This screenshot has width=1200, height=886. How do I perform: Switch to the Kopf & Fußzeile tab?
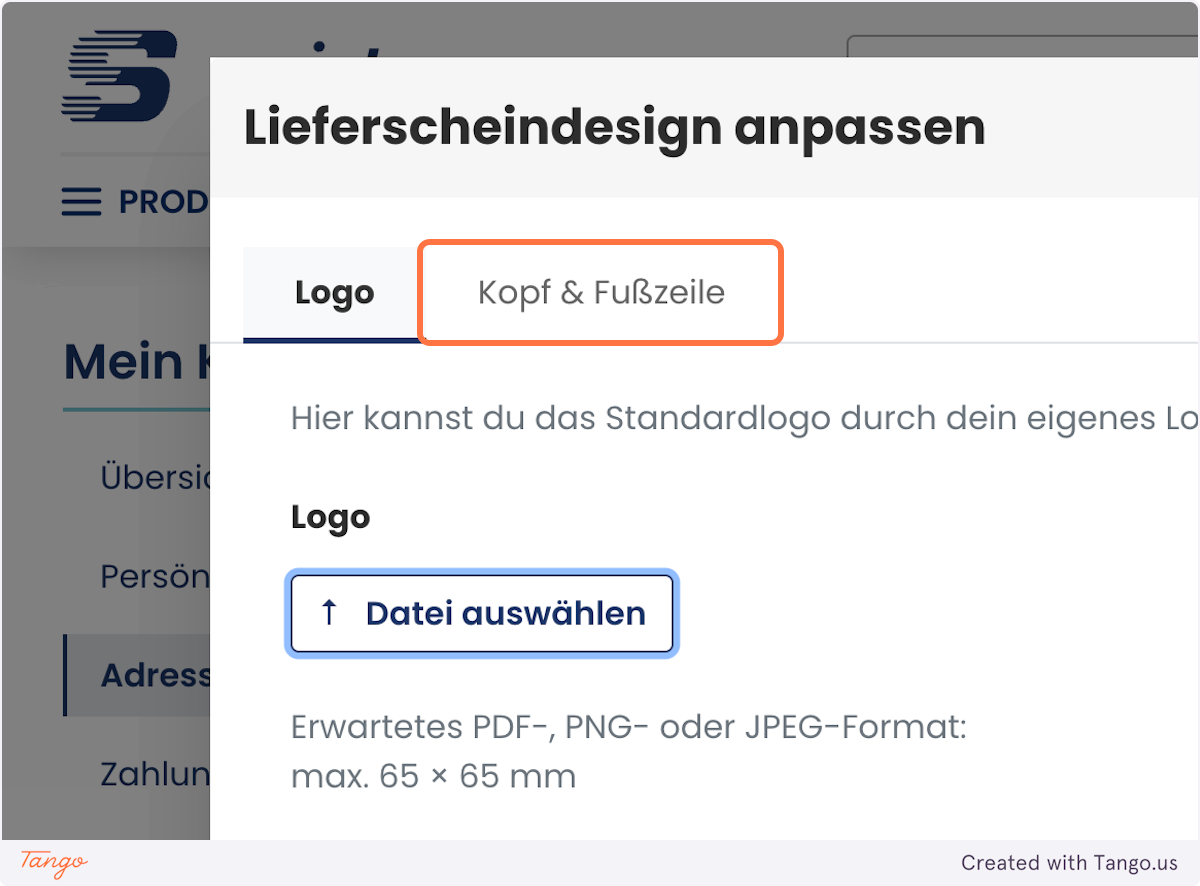point(600,293)
